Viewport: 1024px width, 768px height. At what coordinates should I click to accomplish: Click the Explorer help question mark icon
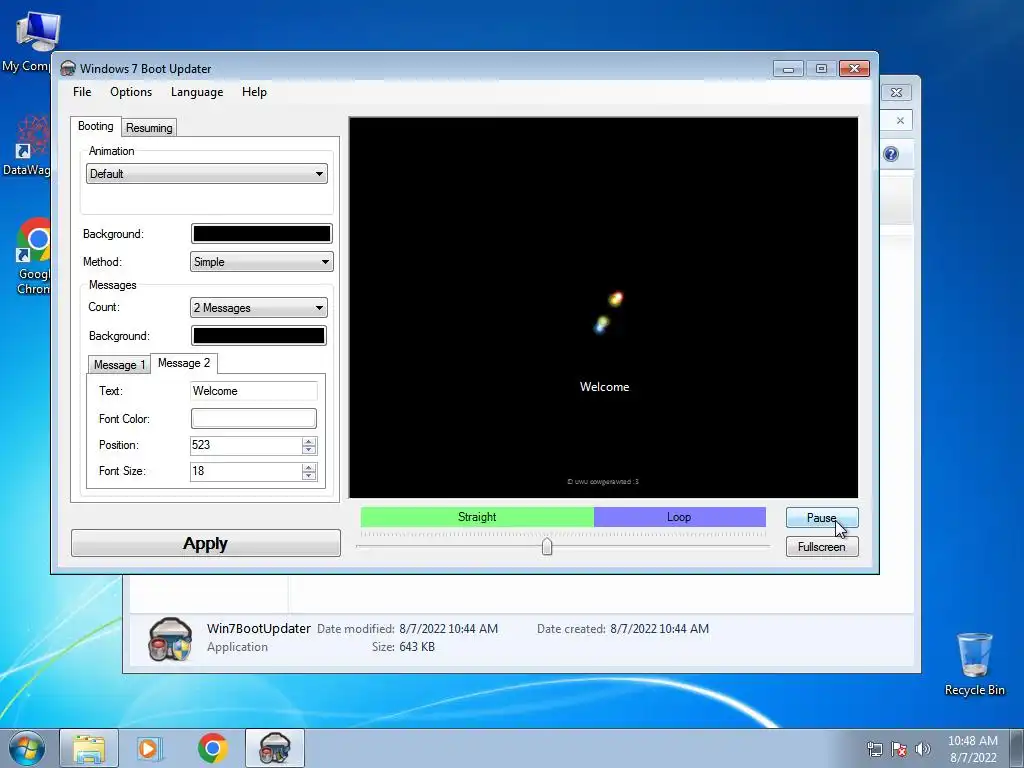pyautogui.click(x=891, y=154)
